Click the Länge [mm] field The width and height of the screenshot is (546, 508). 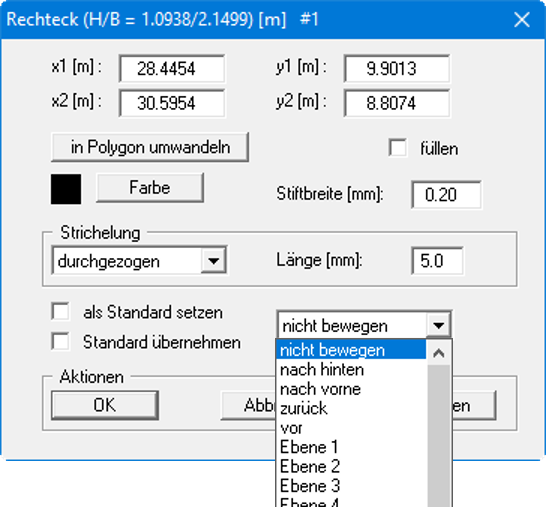[x=437, y=260]
